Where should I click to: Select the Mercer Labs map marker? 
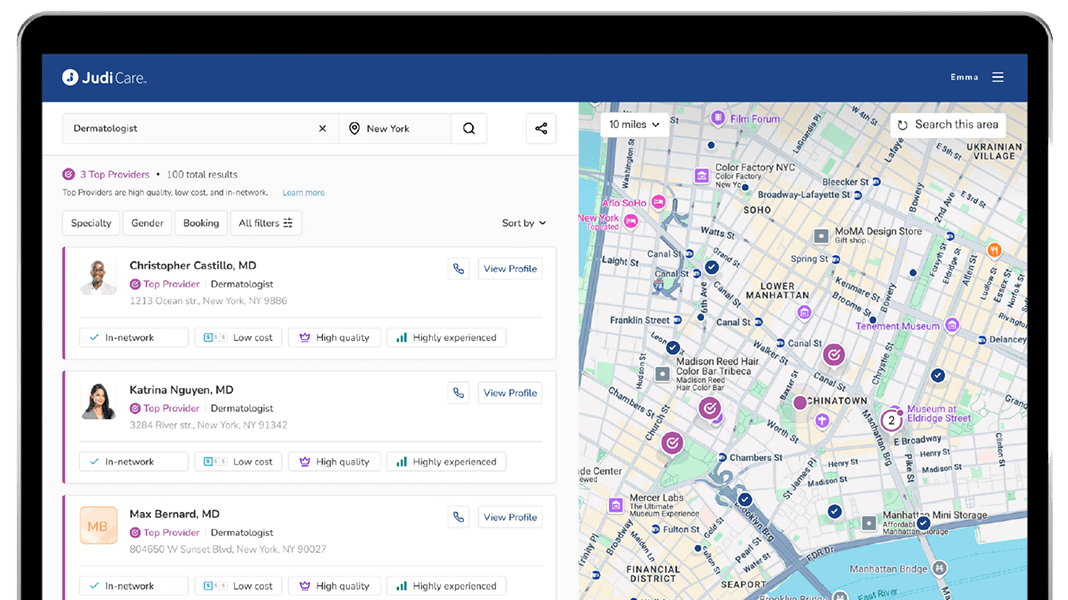616,505
